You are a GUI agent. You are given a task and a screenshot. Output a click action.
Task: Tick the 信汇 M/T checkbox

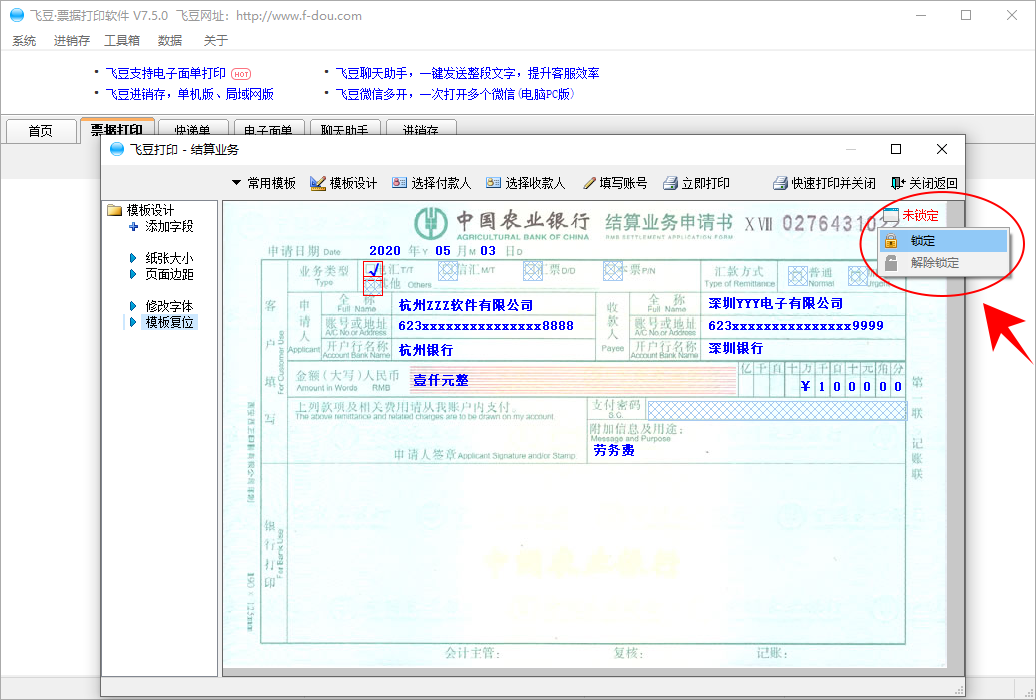448,270
